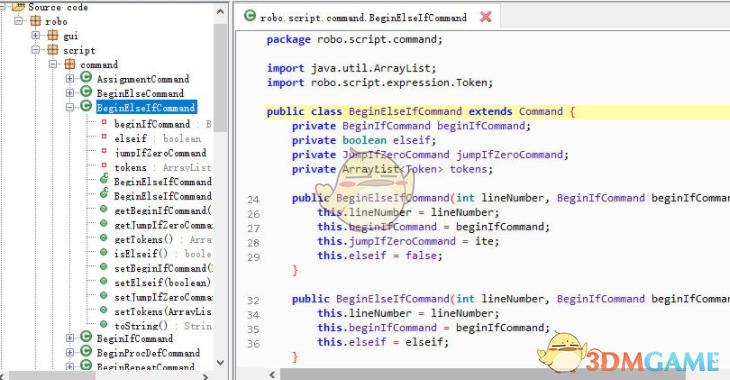This screenshot has height=380, width=730.
Task: Select the 'elseif : boolean' member
Action: tap(157, 138)
